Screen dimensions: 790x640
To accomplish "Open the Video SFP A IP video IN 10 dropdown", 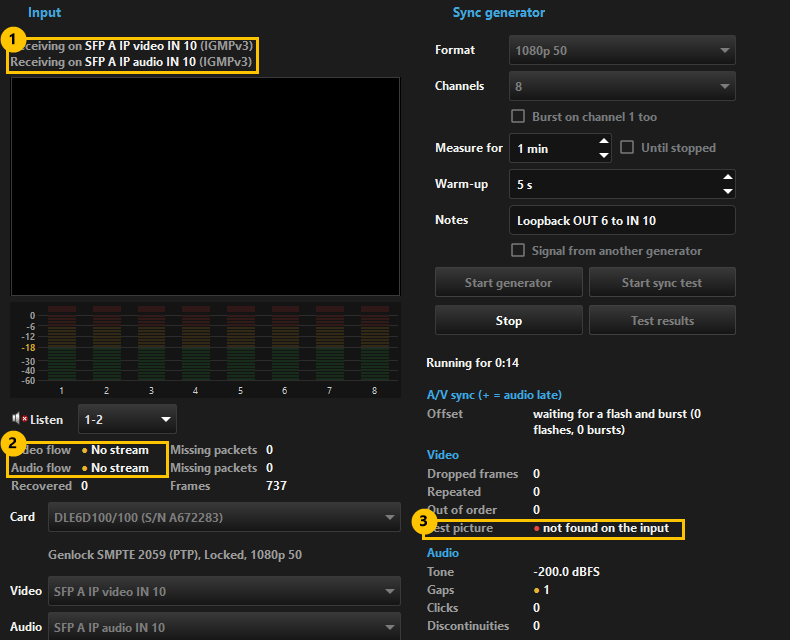I will pyautogui.click(x=224, y=591).
